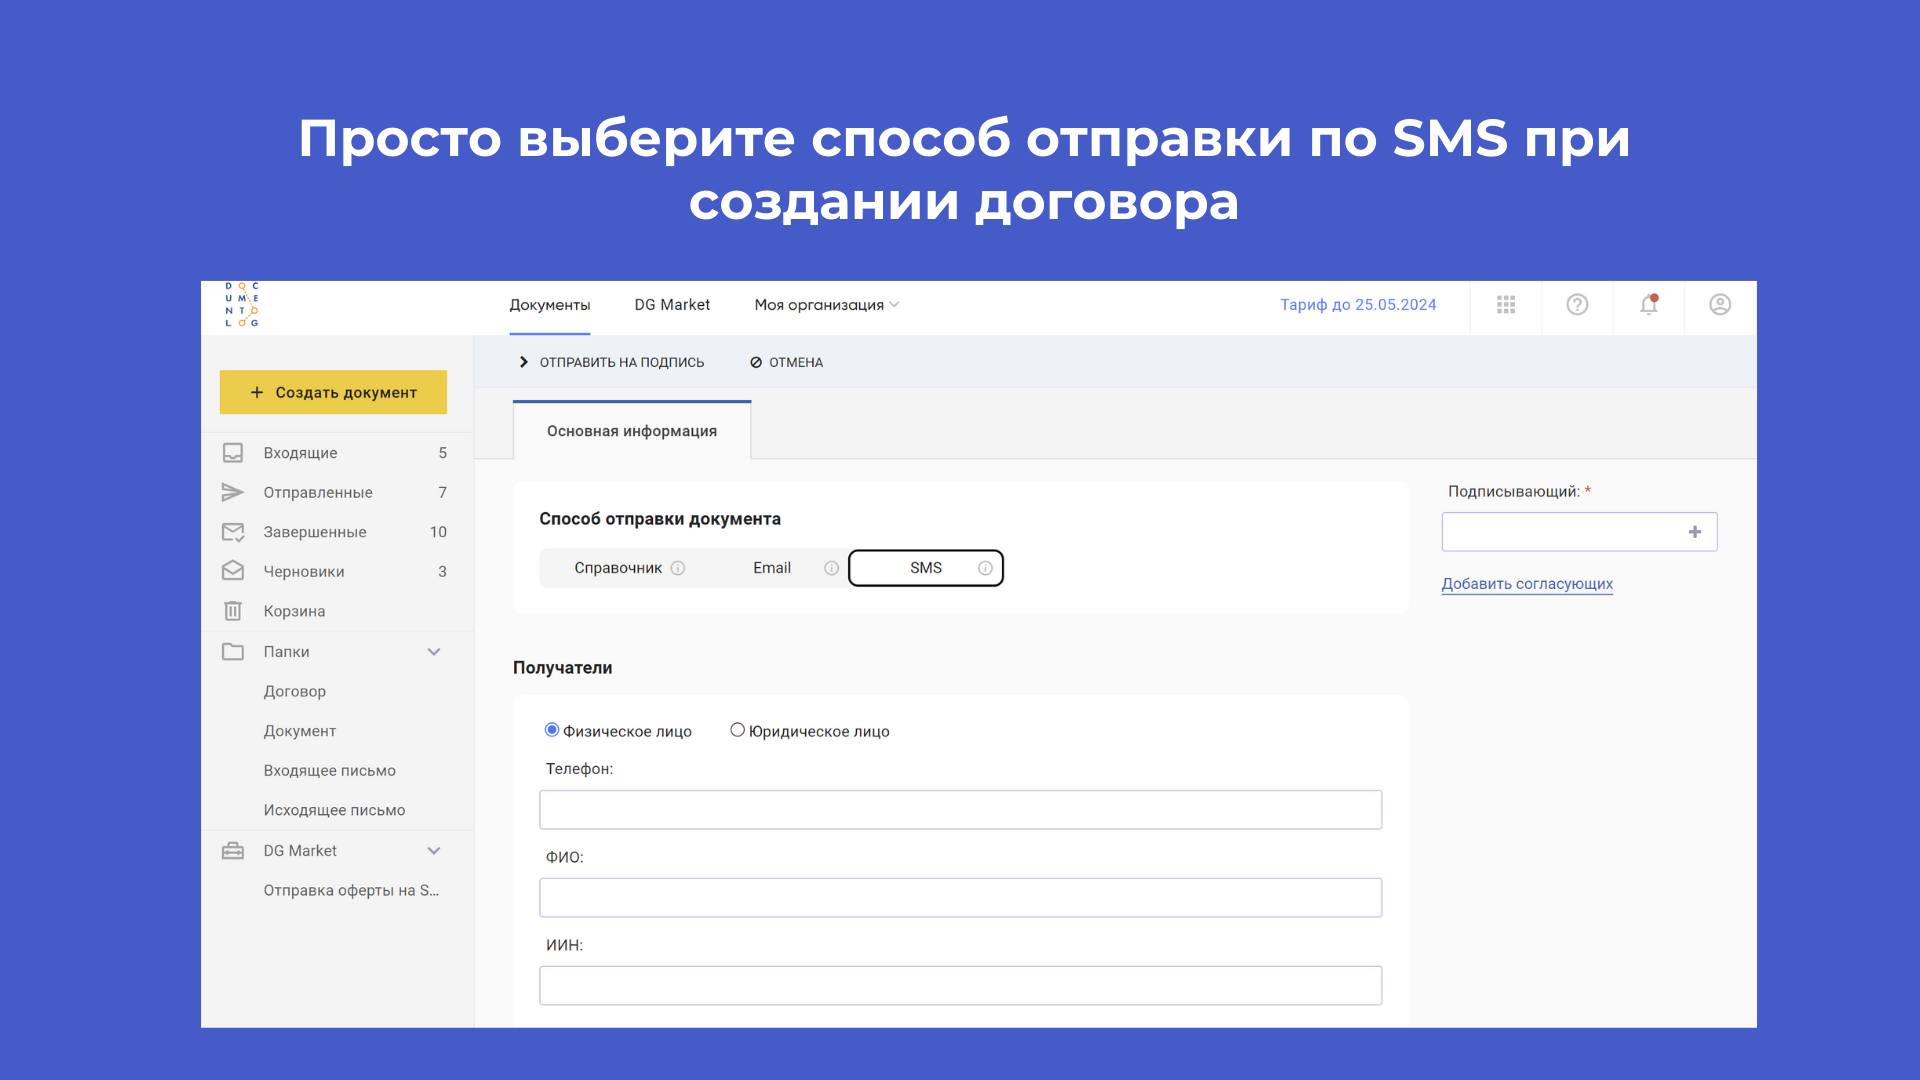Collapse the DG Market sidebar chevron
1920x1080 pixels.
[x=434, y=851]
